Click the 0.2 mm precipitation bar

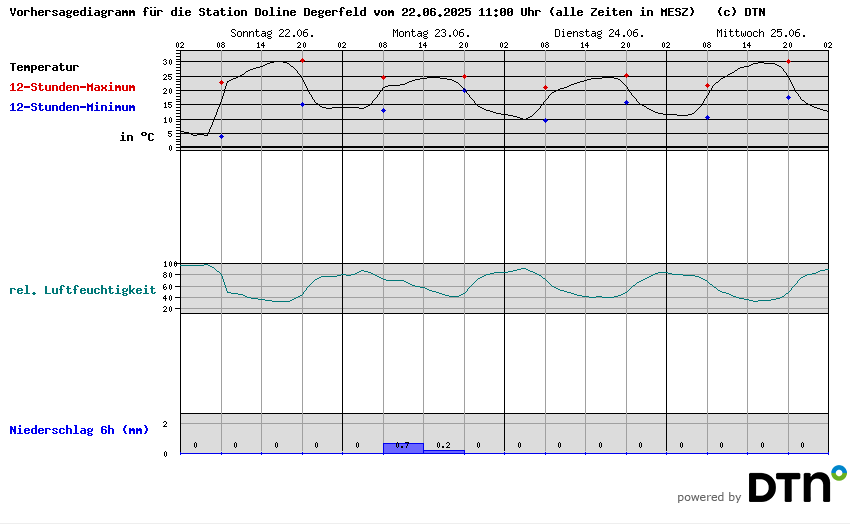click(444, 451)
